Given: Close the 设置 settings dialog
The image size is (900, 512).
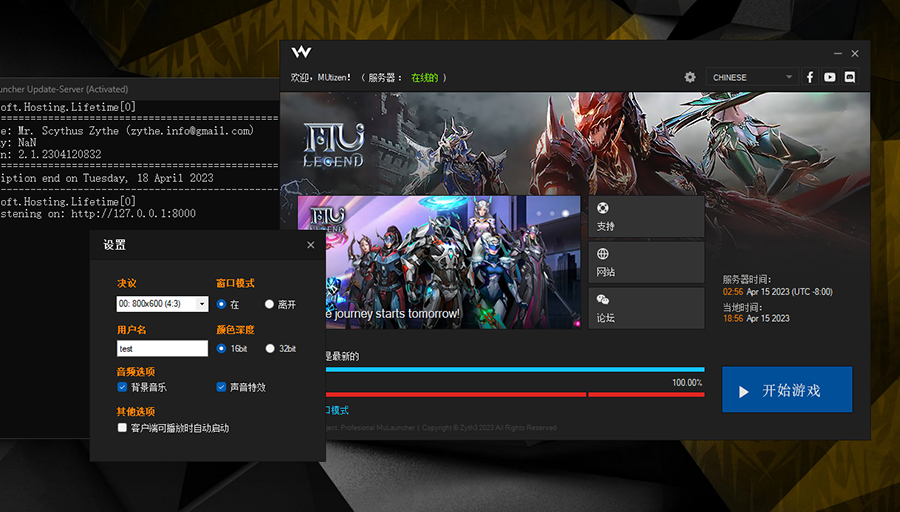Looking at the screenshot, I should pos(310,245).
